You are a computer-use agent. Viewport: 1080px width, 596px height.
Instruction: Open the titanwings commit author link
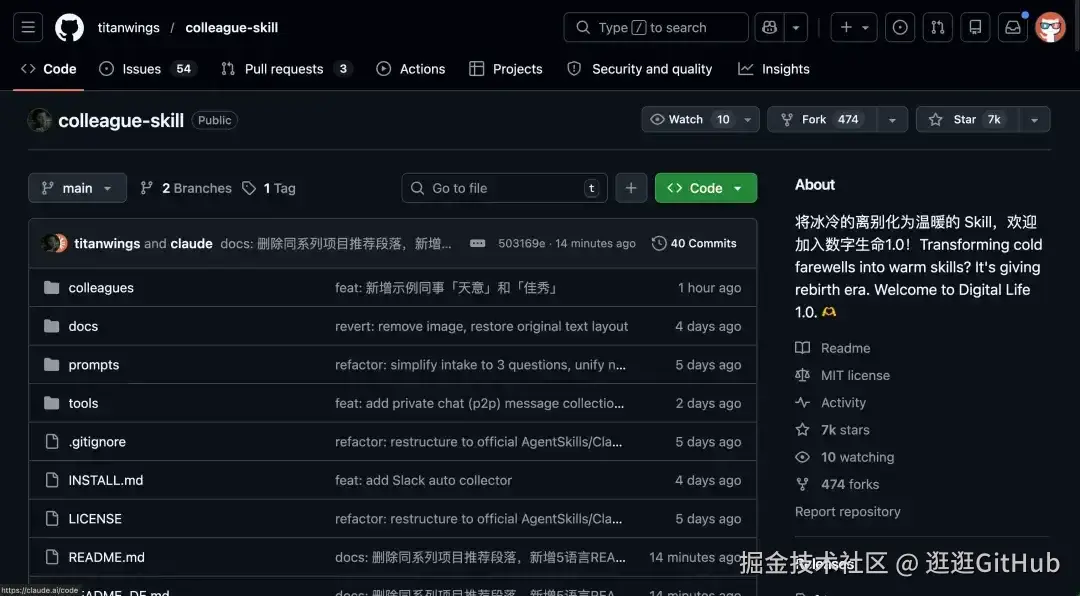[x=107, y=243]
